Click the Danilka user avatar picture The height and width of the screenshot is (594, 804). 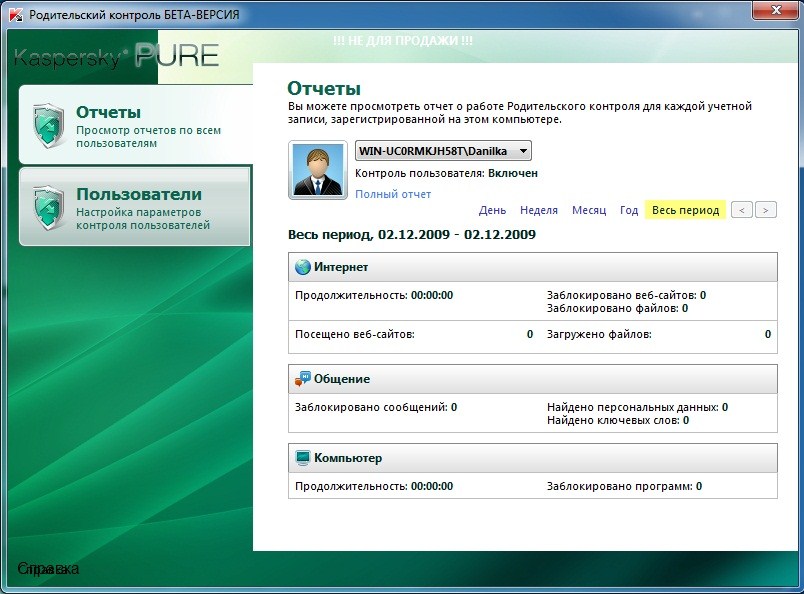click(x=318, y=170)
